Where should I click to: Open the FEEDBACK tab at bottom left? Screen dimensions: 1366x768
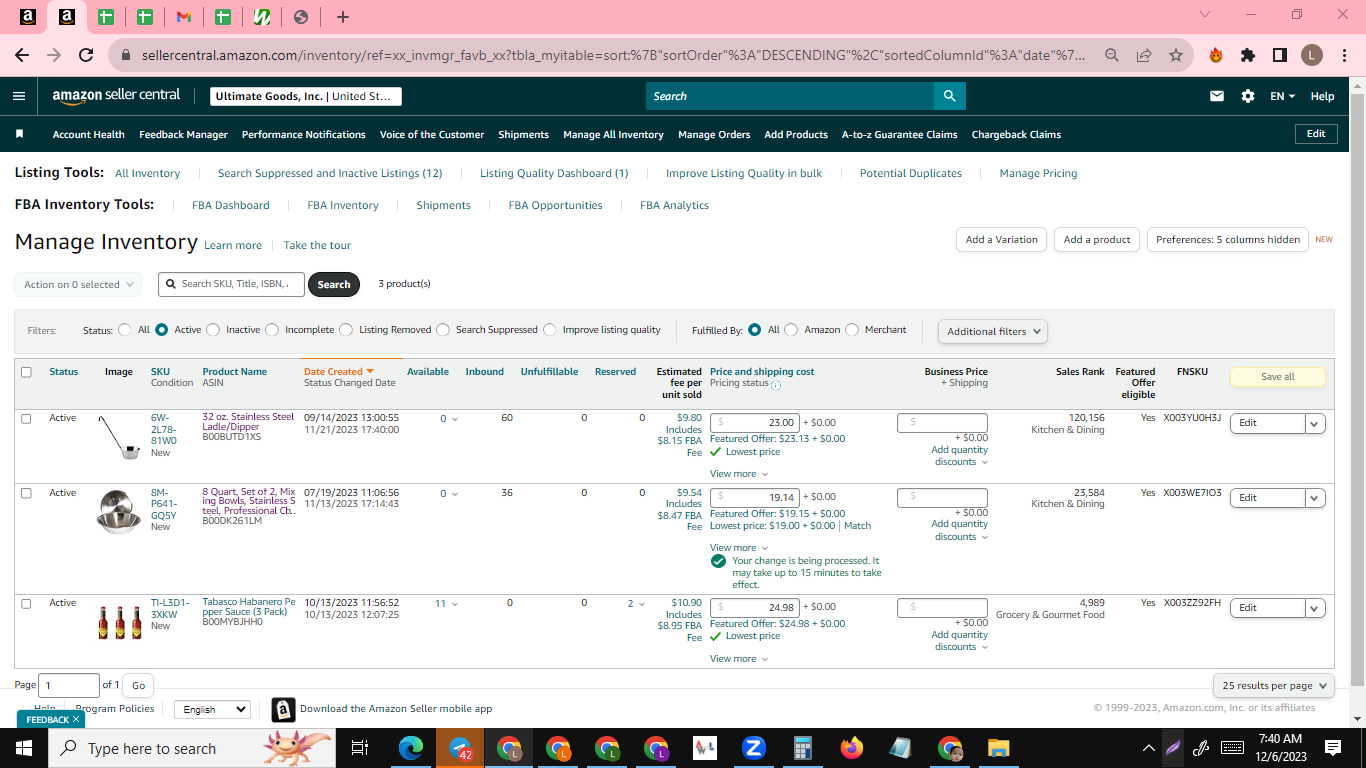tap(52, 719)
